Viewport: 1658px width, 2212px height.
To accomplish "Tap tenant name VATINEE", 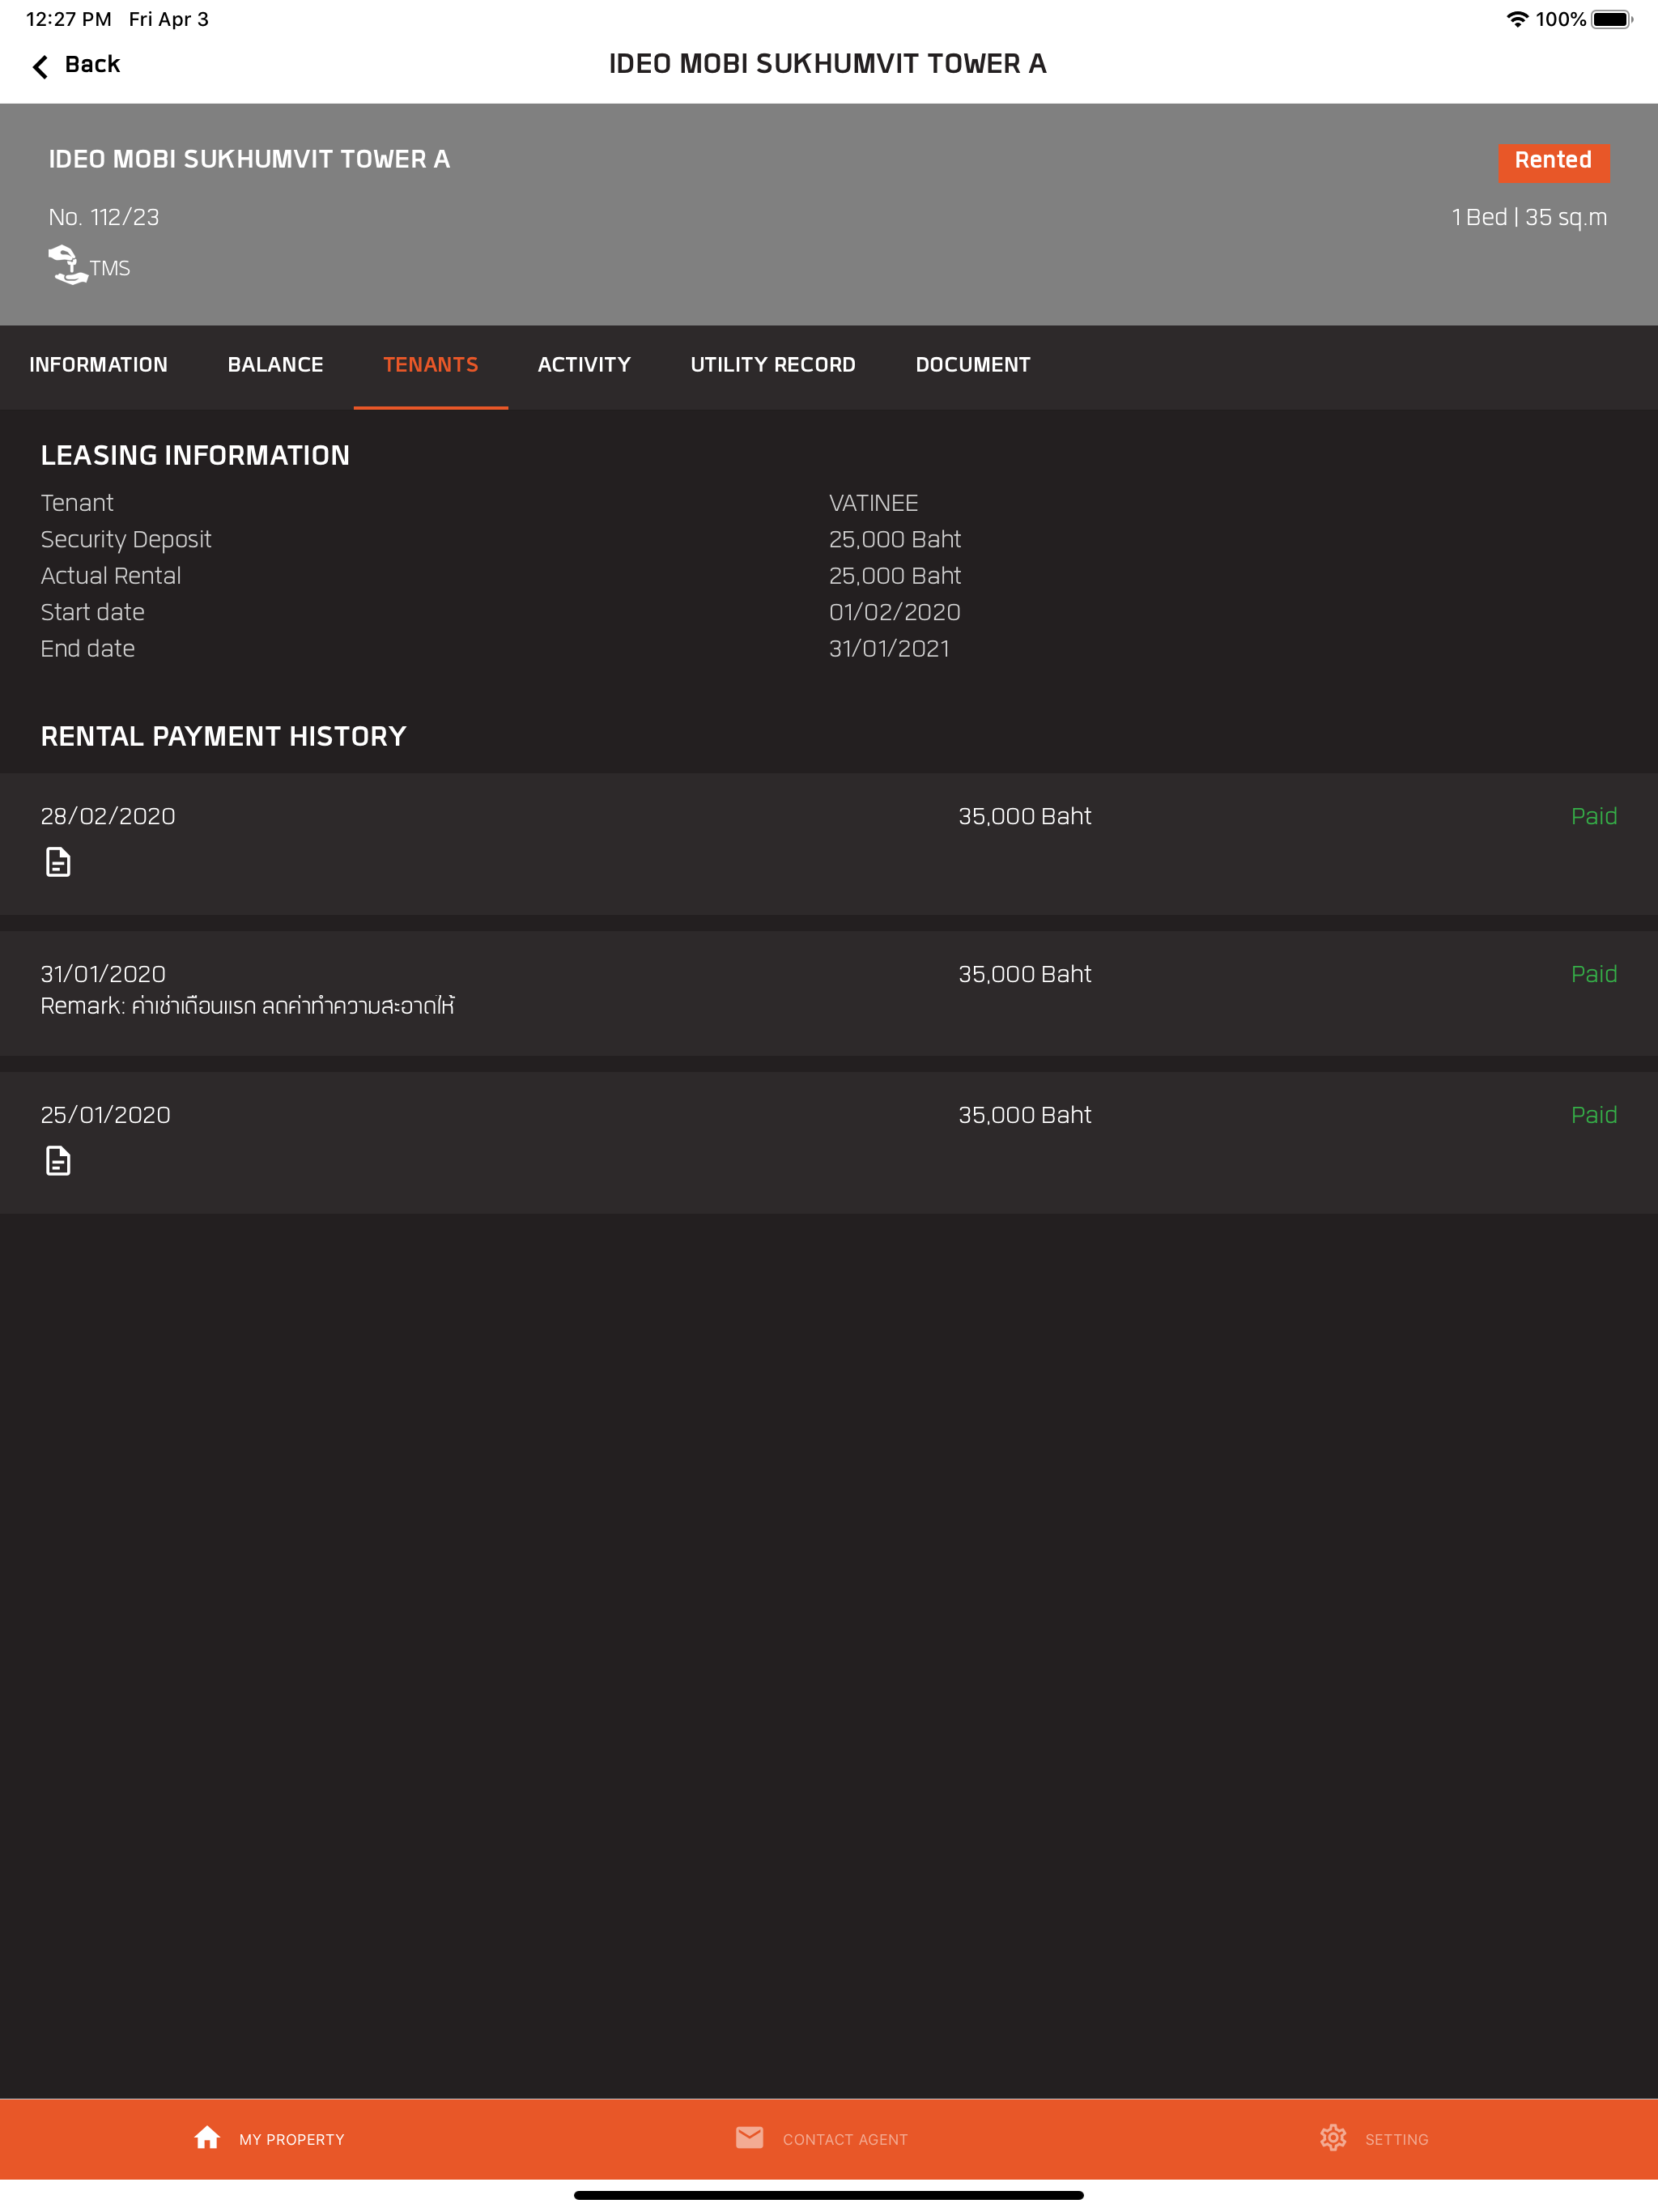I will pyautogui.click(x=873, y=503).
